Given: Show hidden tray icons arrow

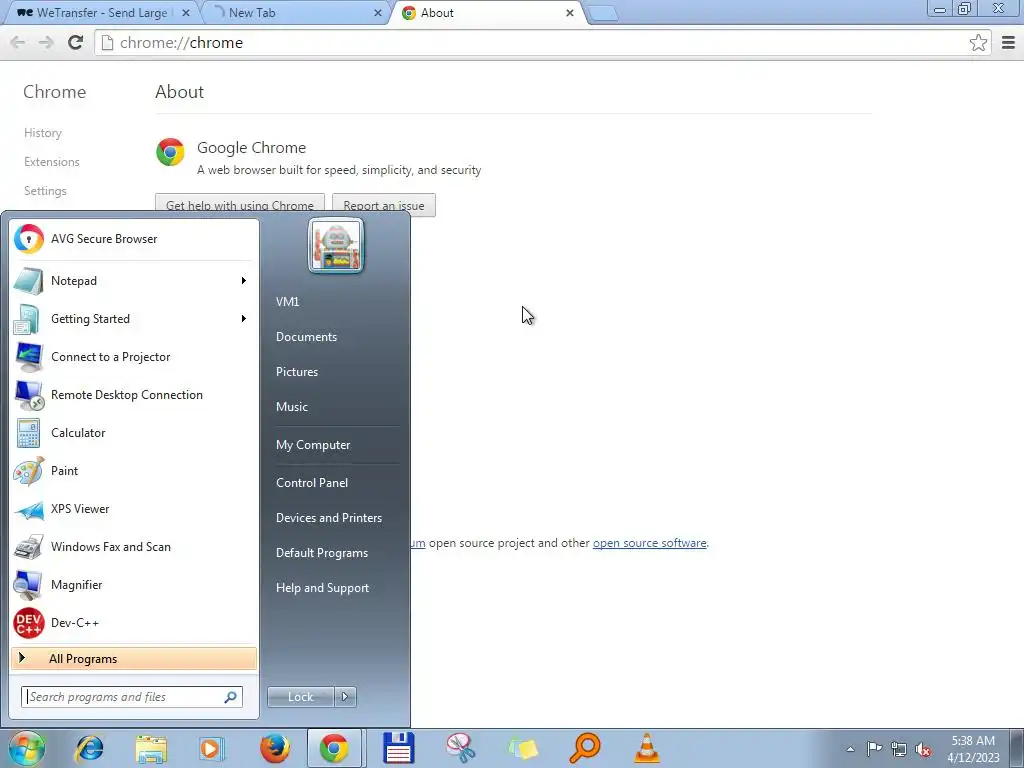Looking at the screenshot, I should [x=850, y=749].
